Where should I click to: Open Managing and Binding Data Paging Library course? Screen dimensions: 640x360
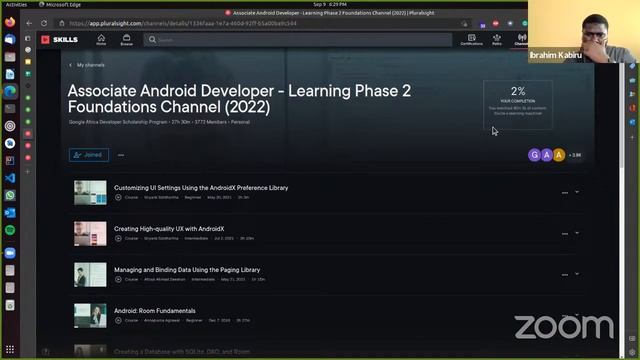click(187, 270)
